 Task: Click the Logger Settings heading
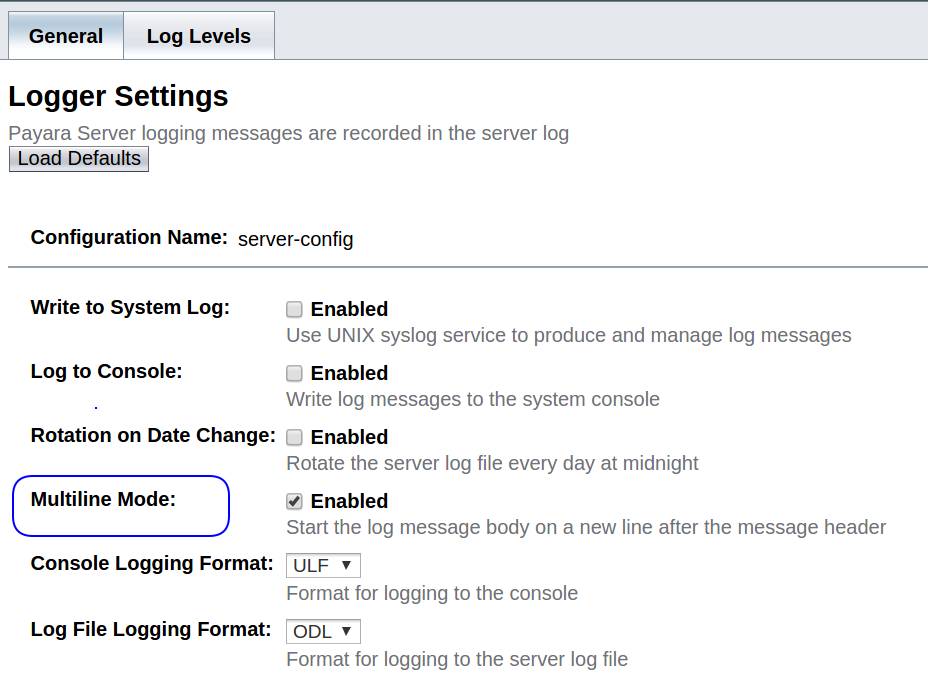[x=118, y=96]
